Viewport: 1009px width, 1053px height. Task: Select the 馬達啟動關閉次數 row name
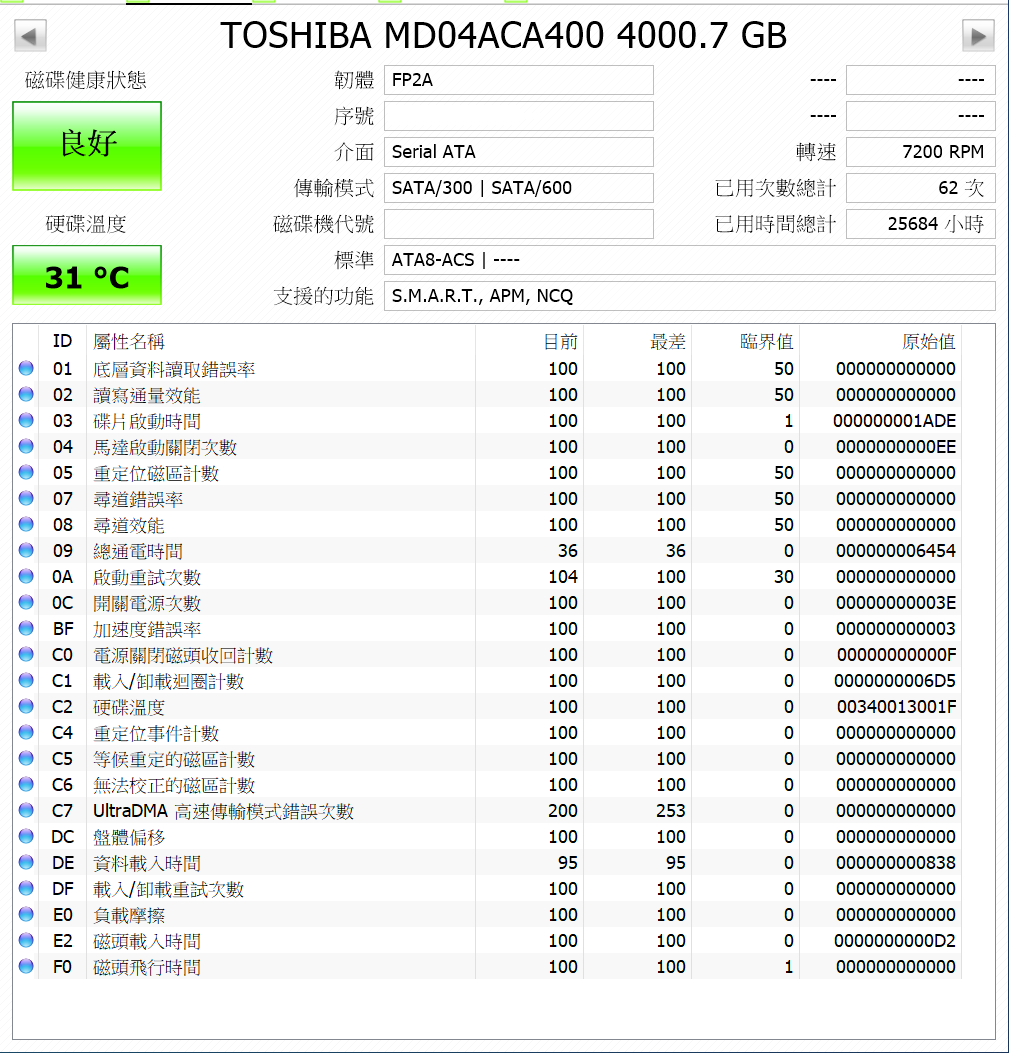tap(165, 447)
